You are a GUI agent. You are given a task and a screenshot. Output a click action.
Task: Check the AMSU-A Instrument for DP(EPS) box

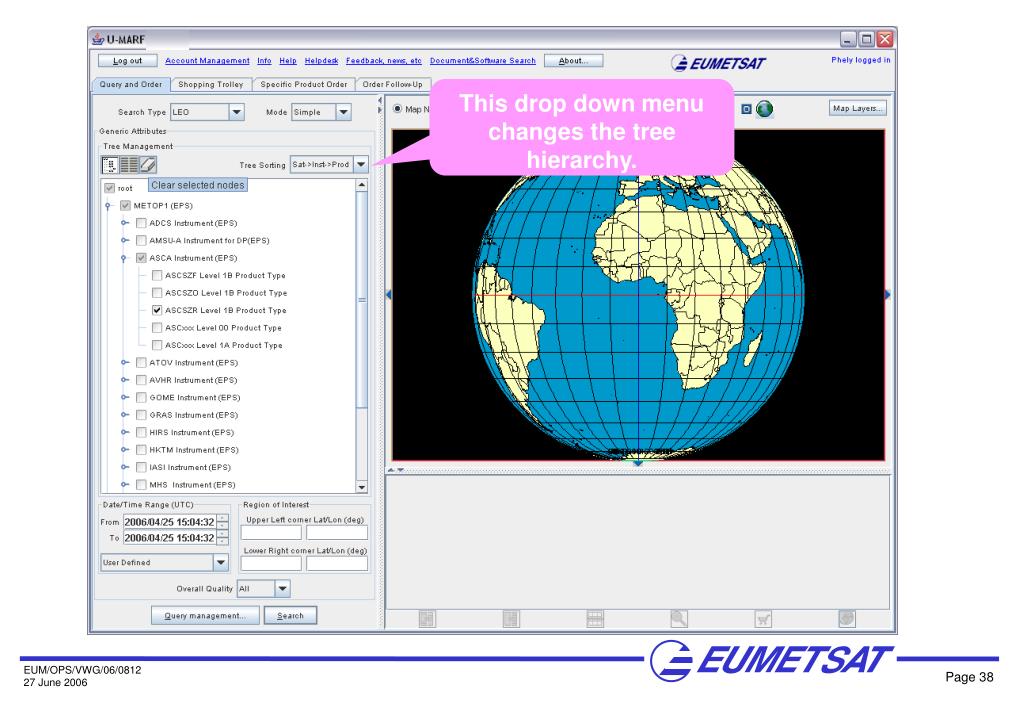point(141,240)
